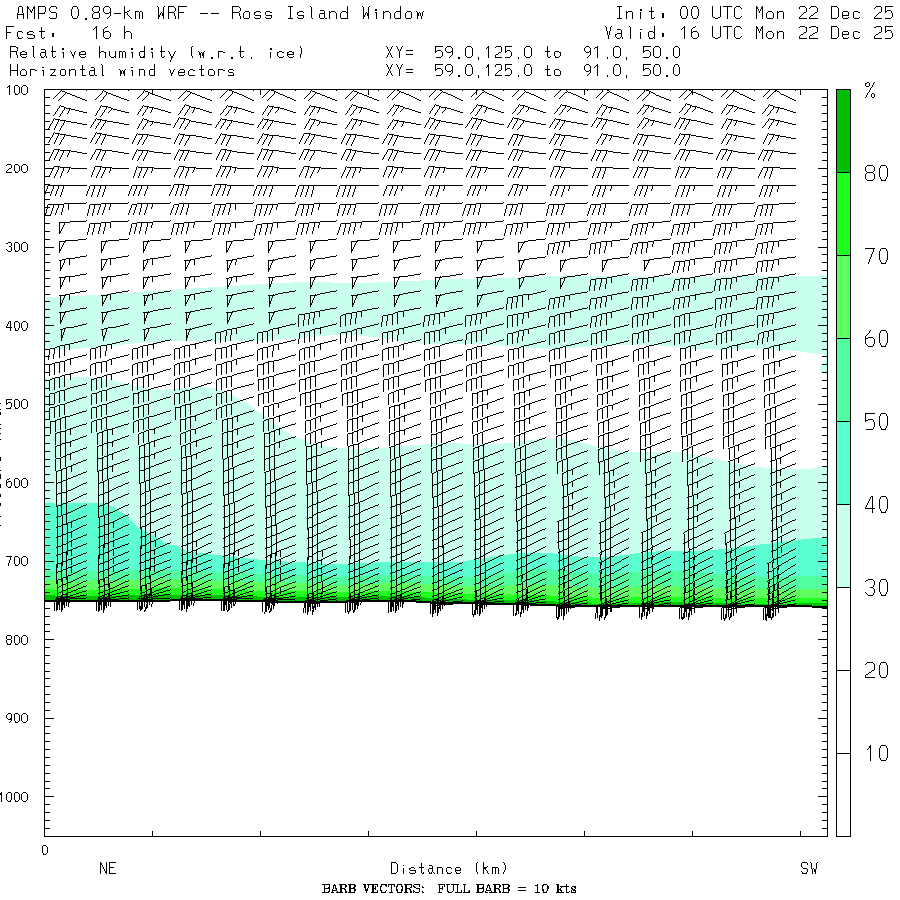900x900 pixels.
Task: Click the XY coordinates beside Horizontal wind vectors line
Action: [533, 71]
